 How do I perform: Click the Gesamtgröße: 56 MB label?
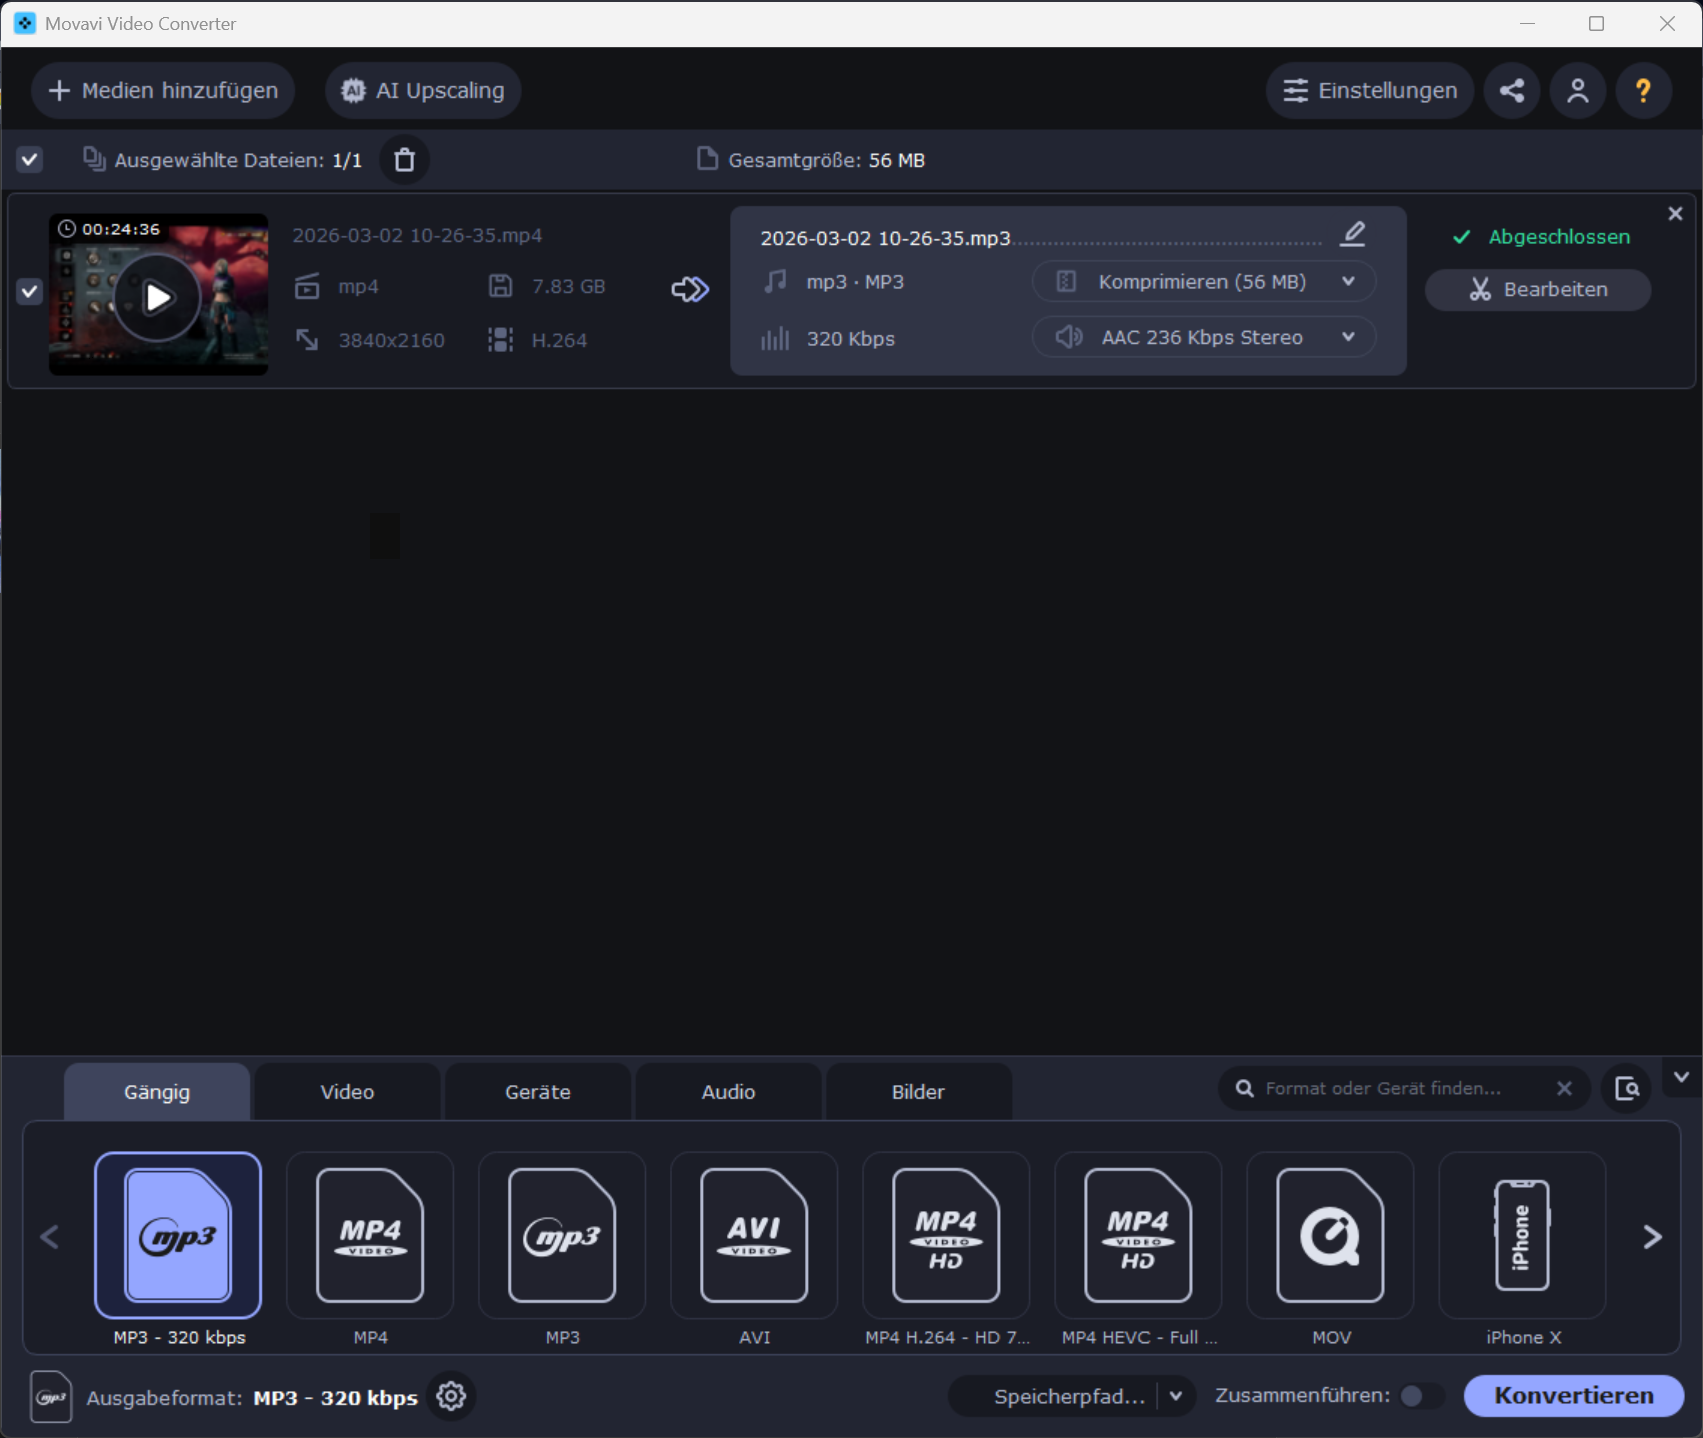[x=826, y=160]
